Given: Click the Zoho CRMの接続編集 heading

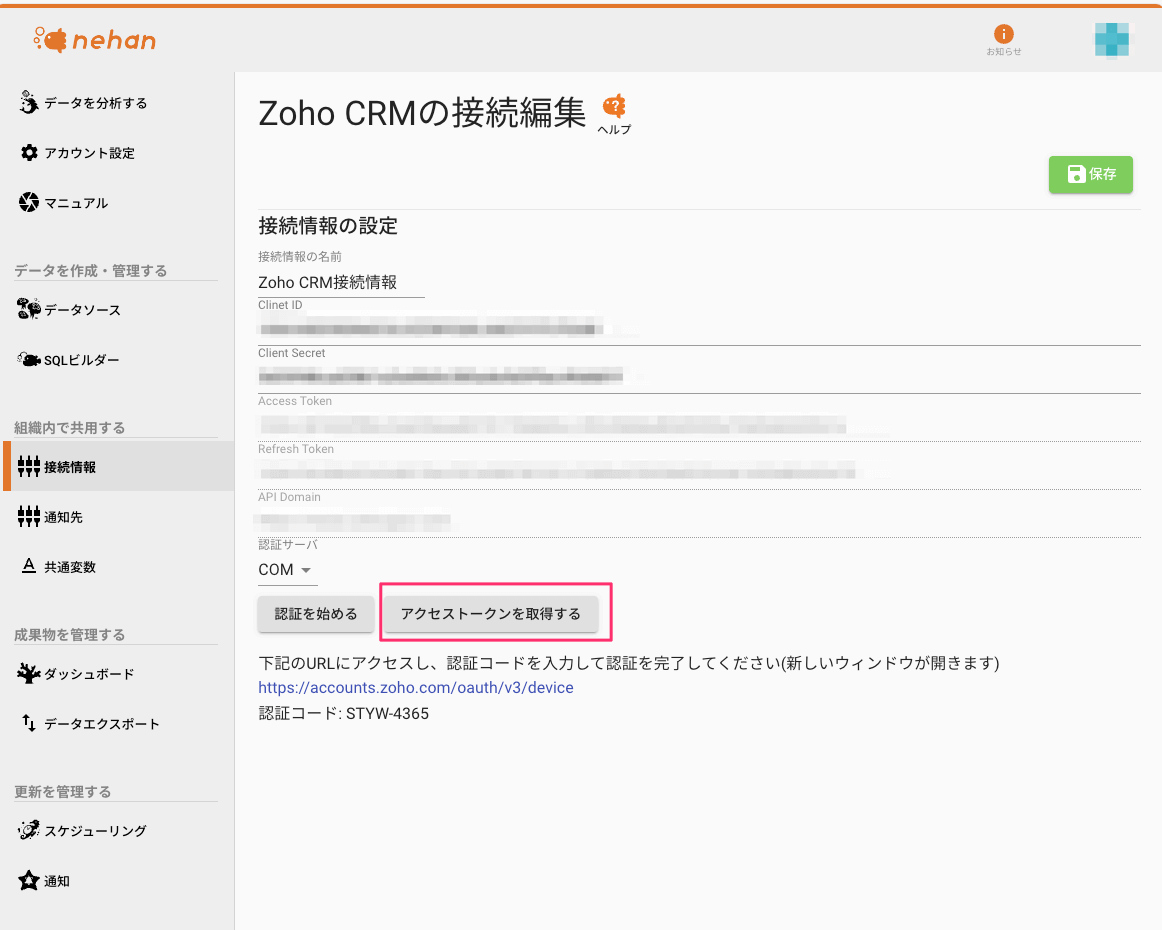Looking at the screenshot, I should point(422,113).
